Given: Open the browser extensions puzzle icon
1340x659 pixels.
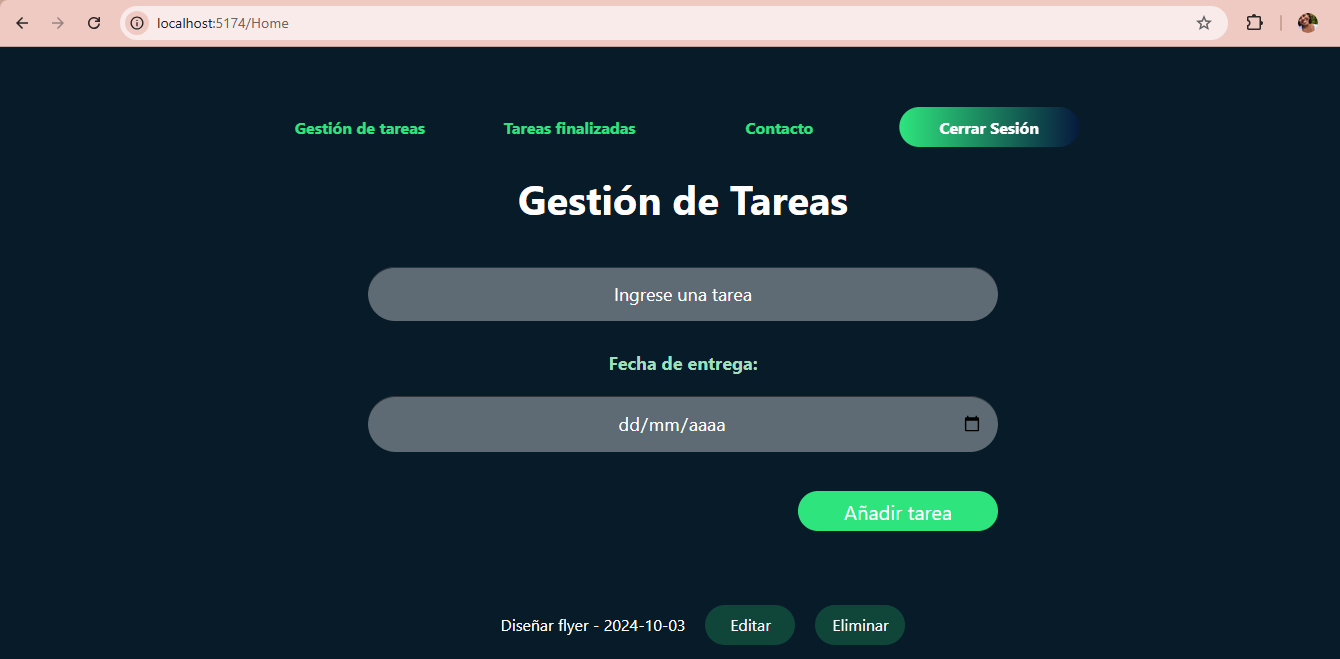Looking at the screenshot, I should [x=1254, y=22].
